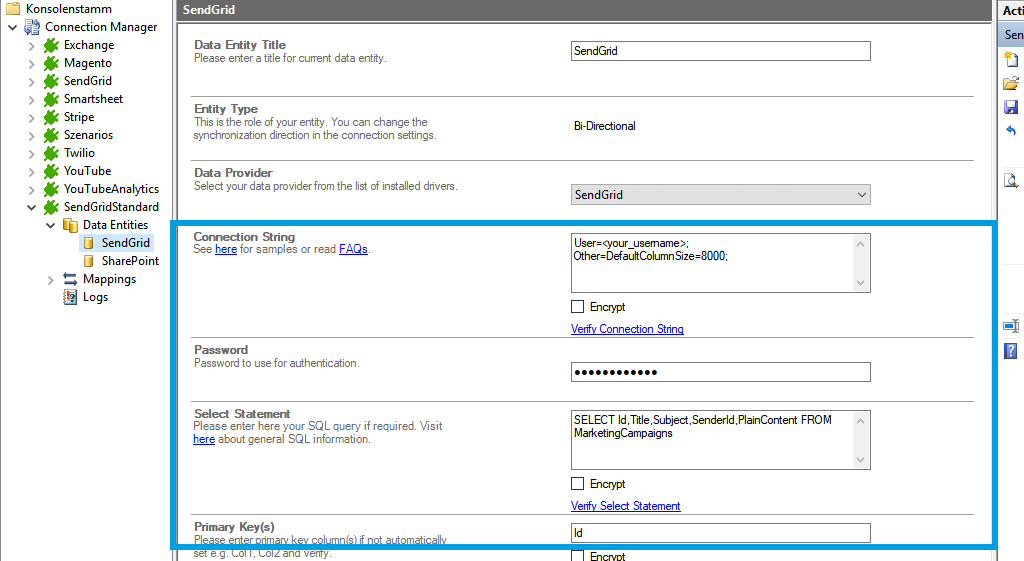This screenshot has width=1024, height=561.
Task: Tick Encrypt checkbox under Select Statement
Action: pos(578,484)
